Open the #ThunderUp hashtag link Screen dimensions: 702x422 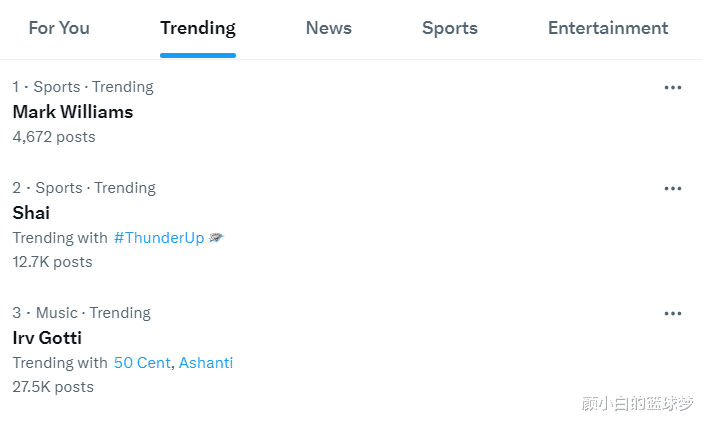coord(159,238)
